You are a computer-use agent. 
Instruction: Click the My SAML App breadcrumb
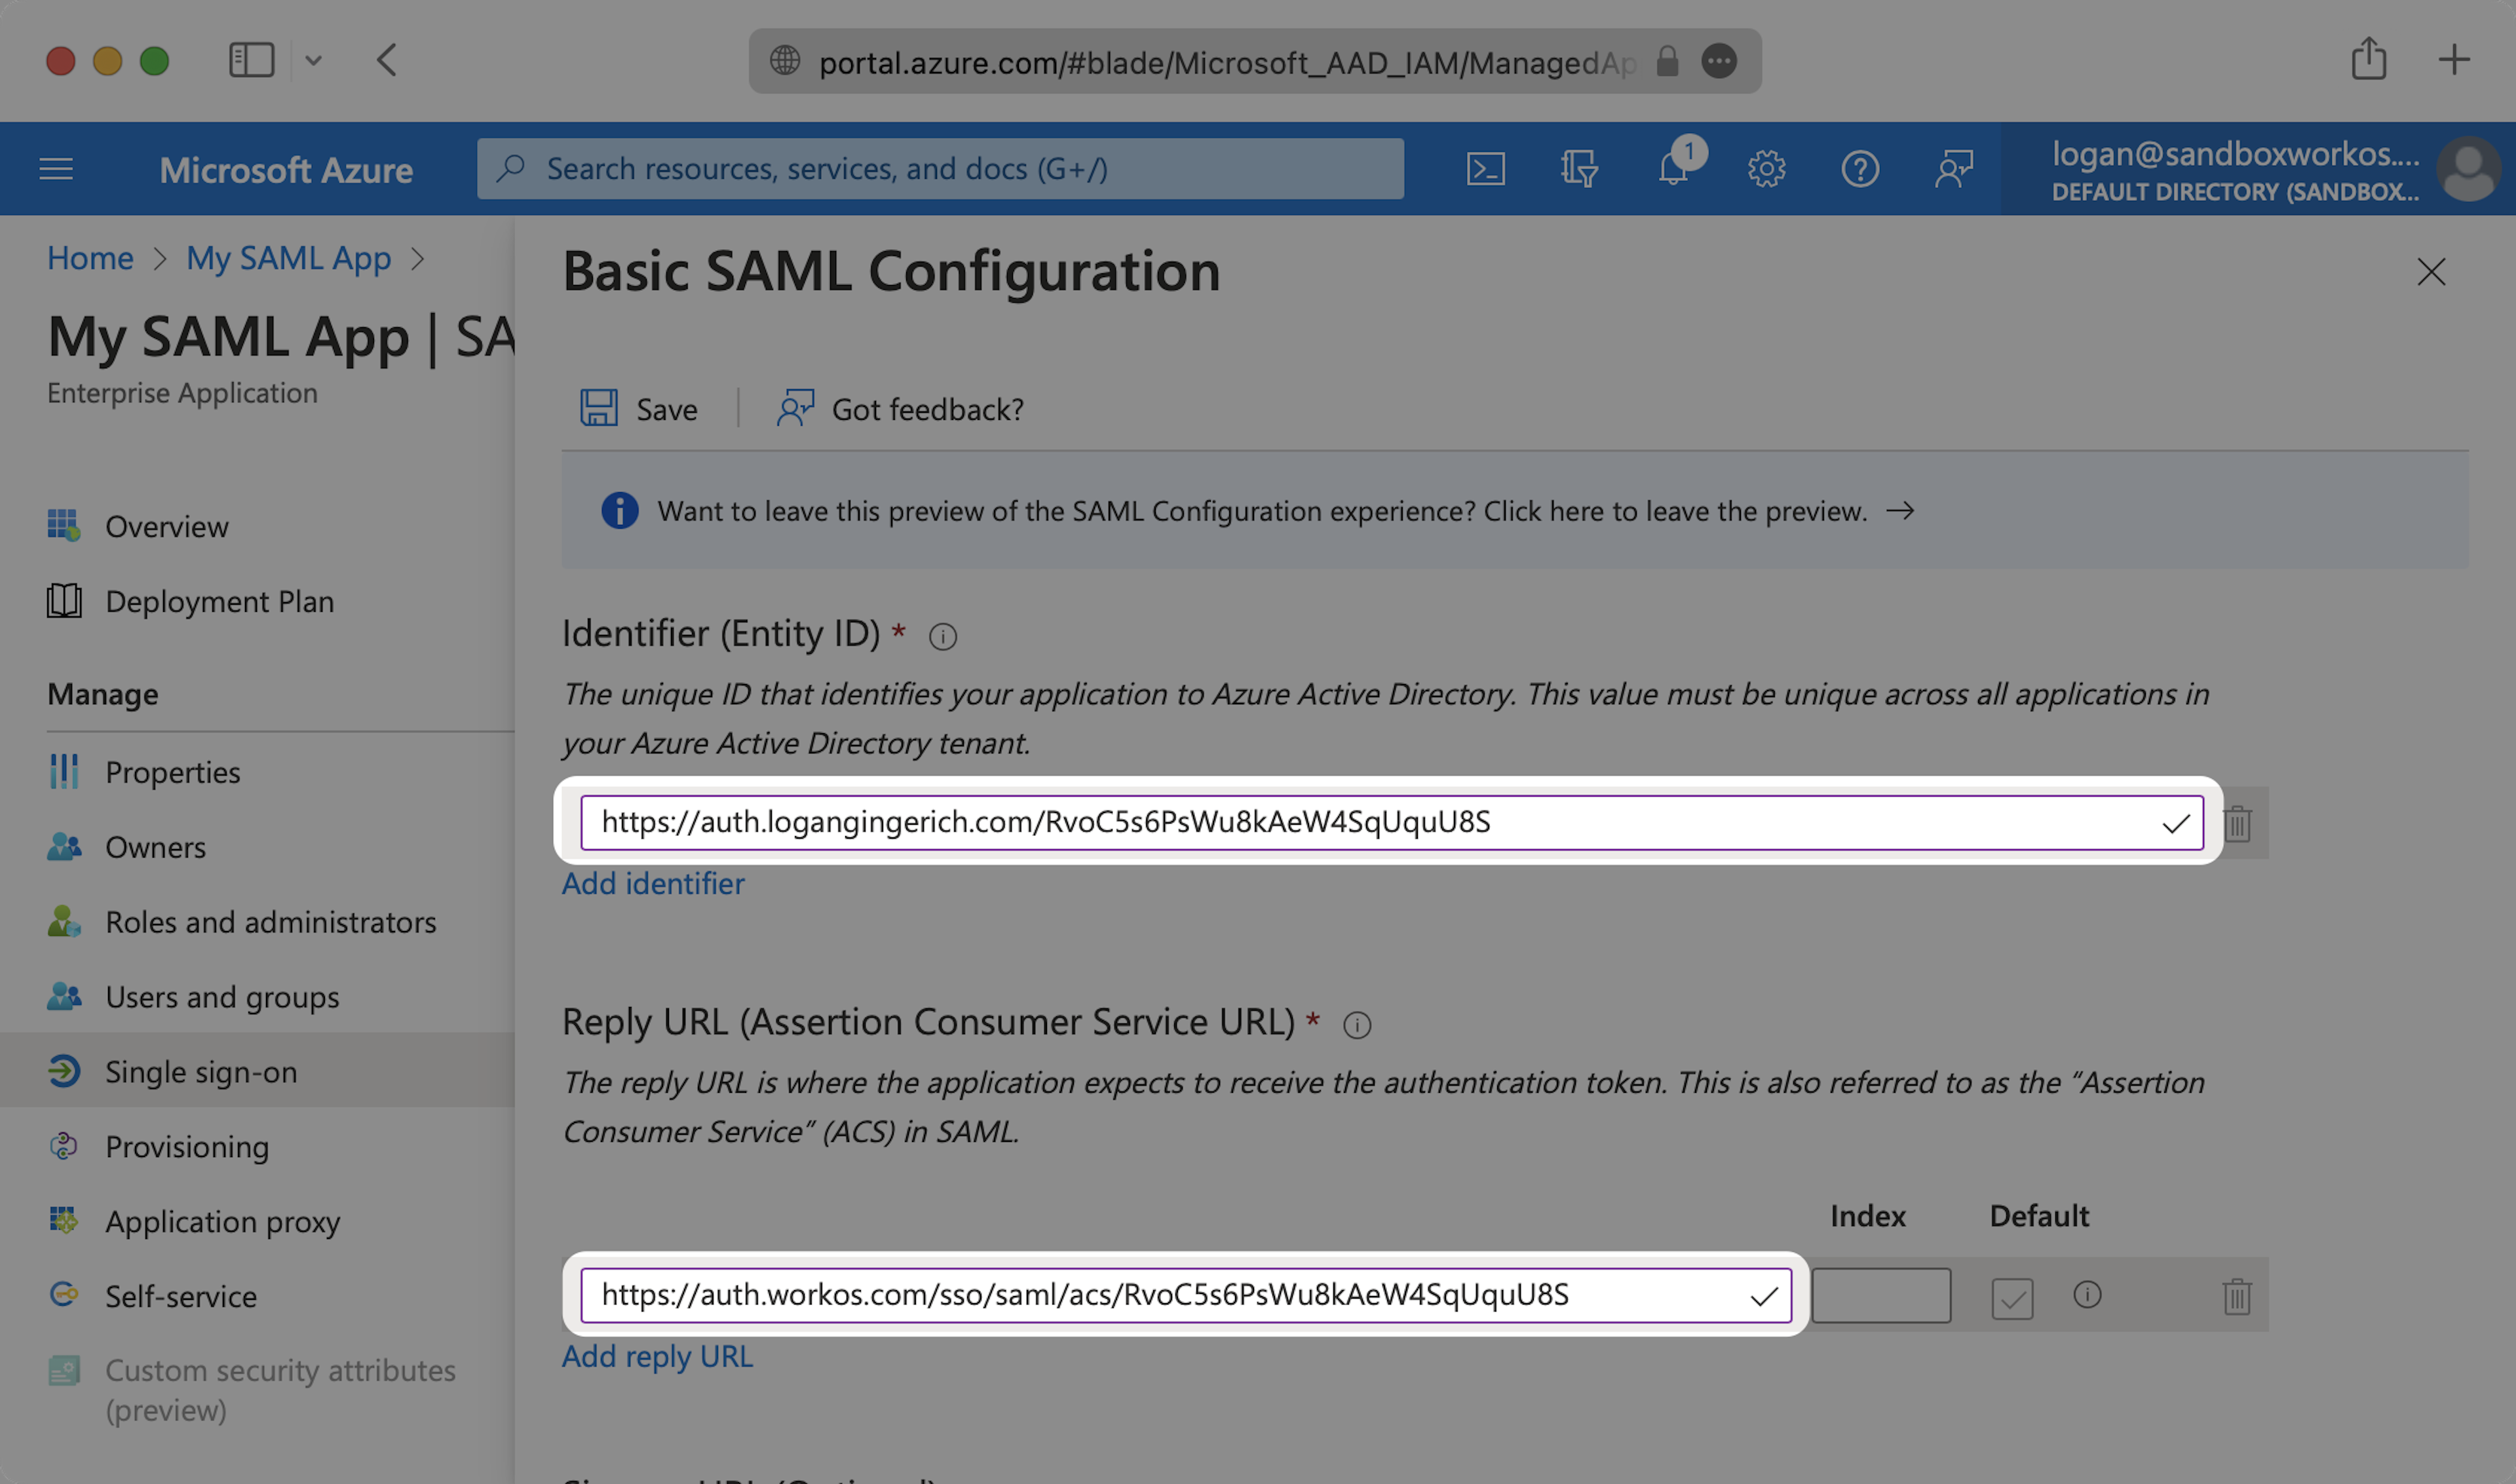click(288, 258)
